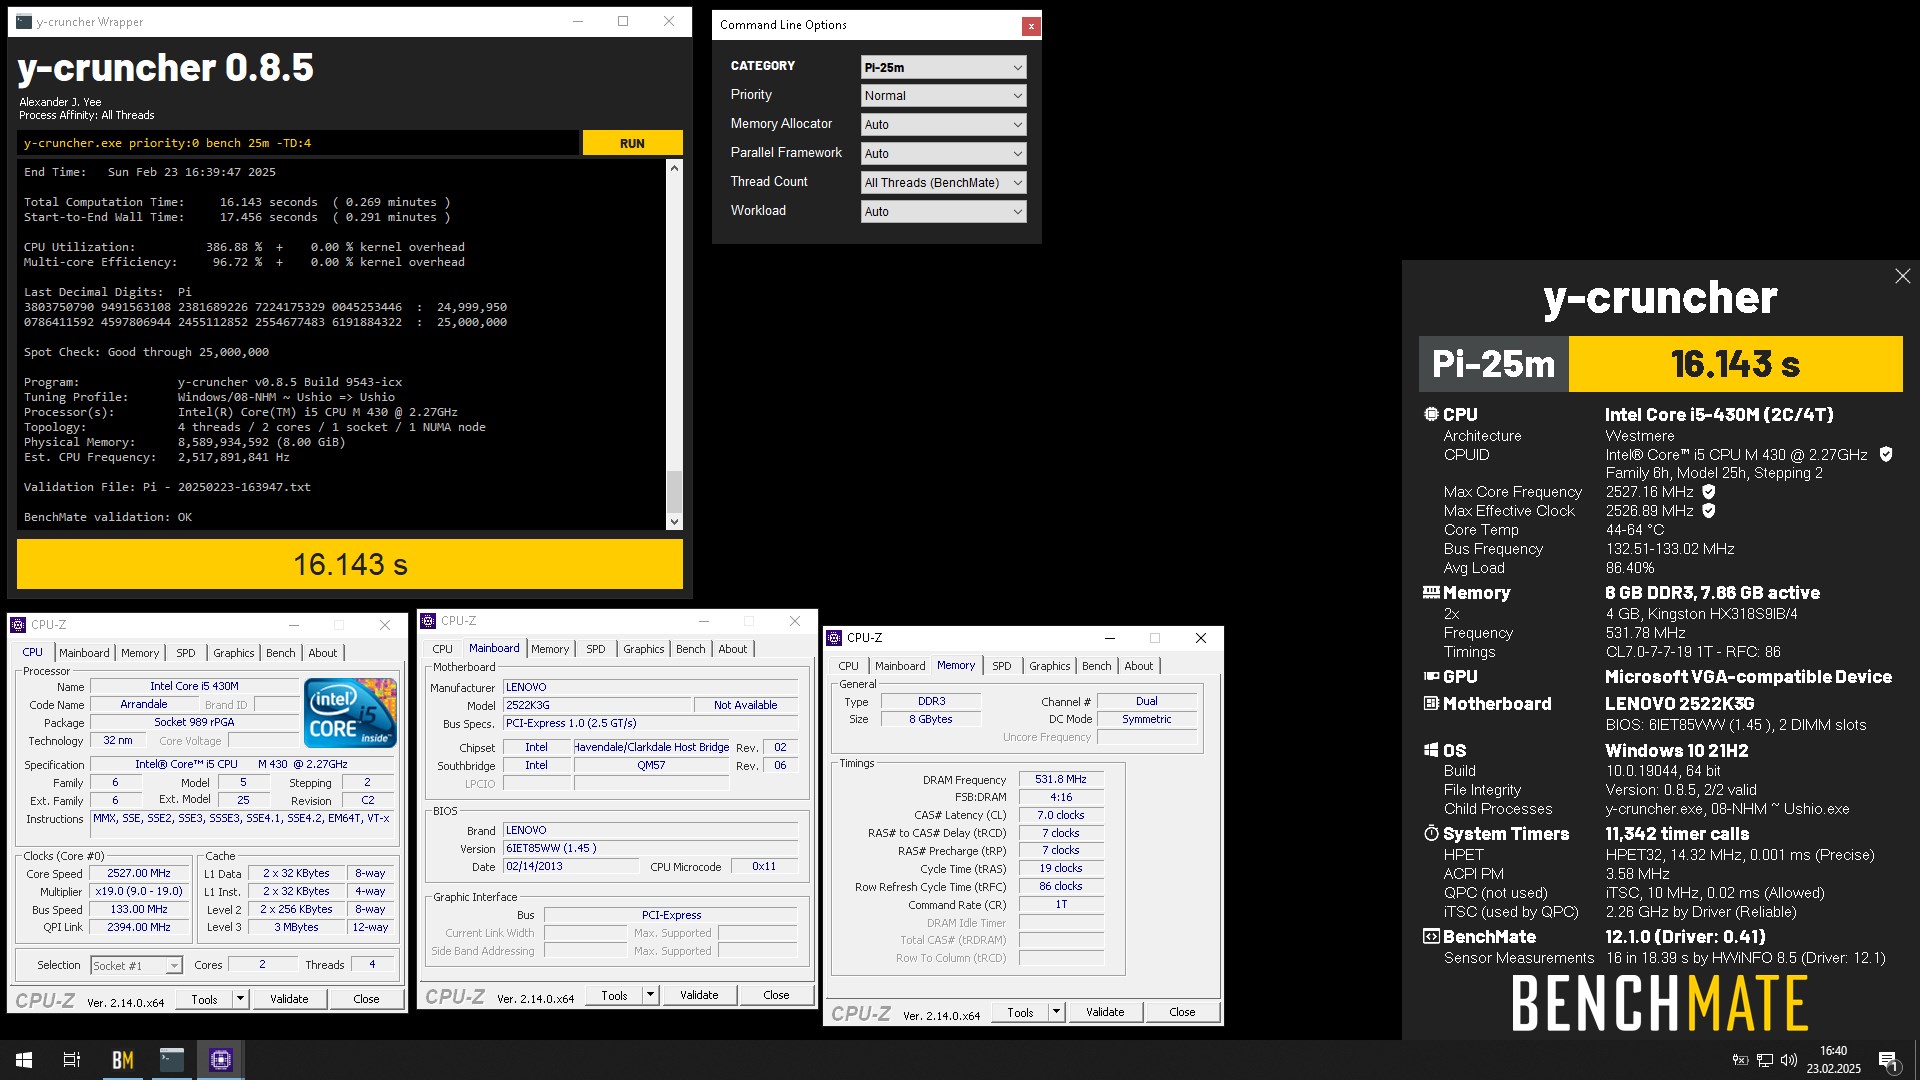1920x1080 pixels.
Task: Switch to SPD tab in left CPU-Z window
Action: pos(186,653)
